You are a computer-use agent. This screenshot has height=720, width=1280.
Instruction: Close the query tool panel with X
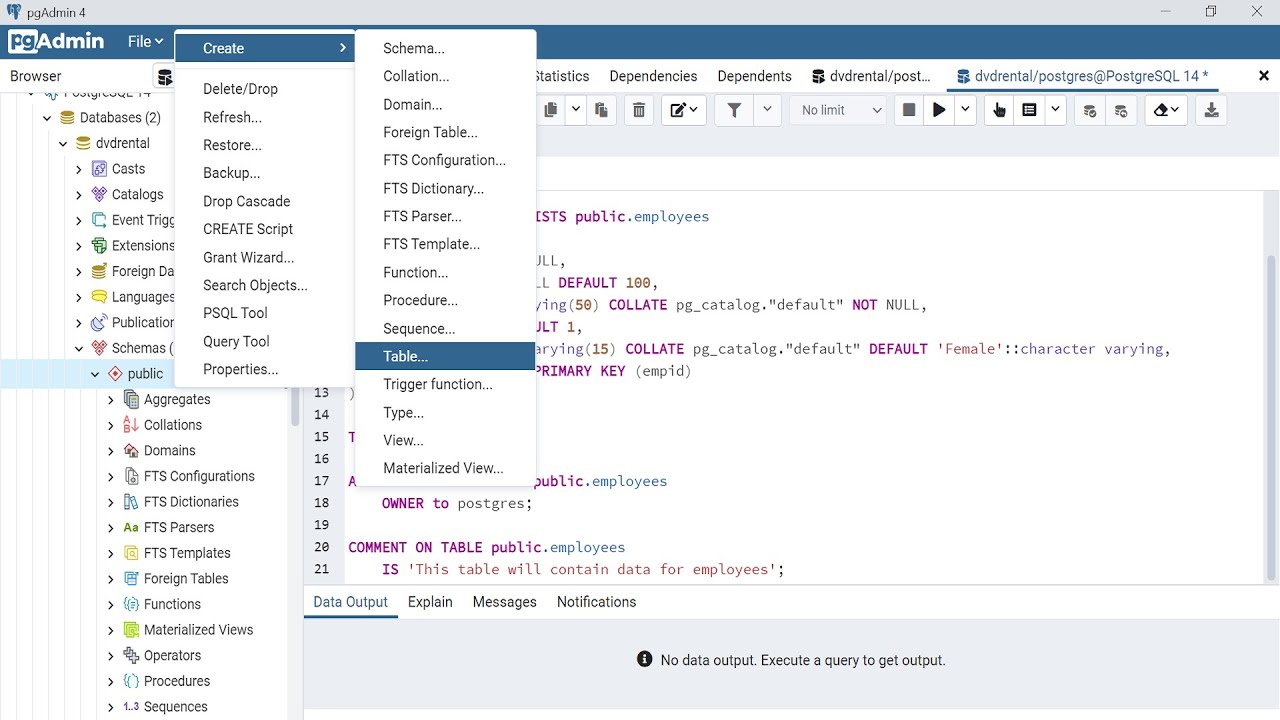[x=1262, y=76]
